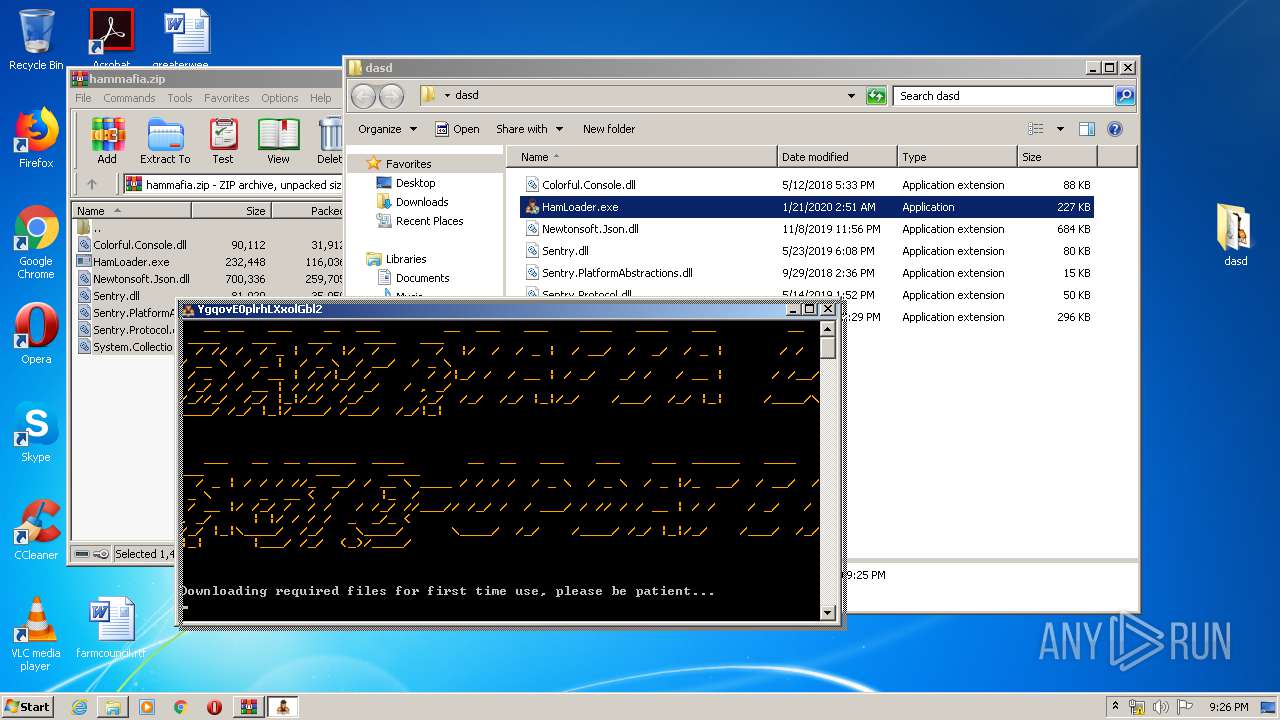
Task: Open WinRAR Tools menu
Action: click(180, 98)
